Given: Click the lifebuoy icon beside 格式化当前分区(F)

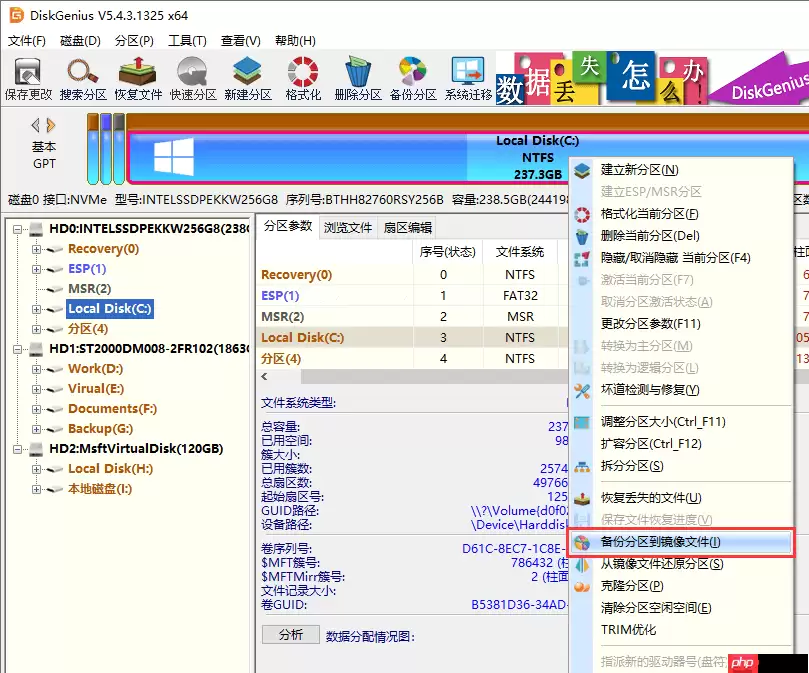Looking at the screenshot, I should click(x=582, y=214).
